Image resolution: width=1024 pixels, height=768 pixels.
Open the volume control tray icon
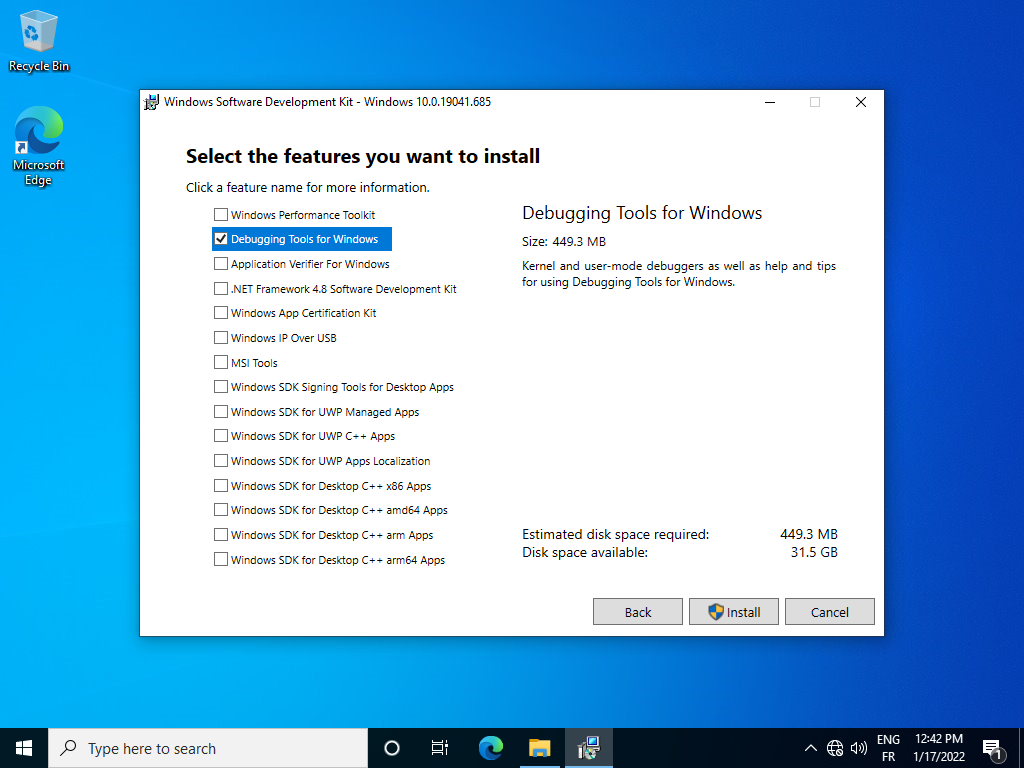click(859, 748)
